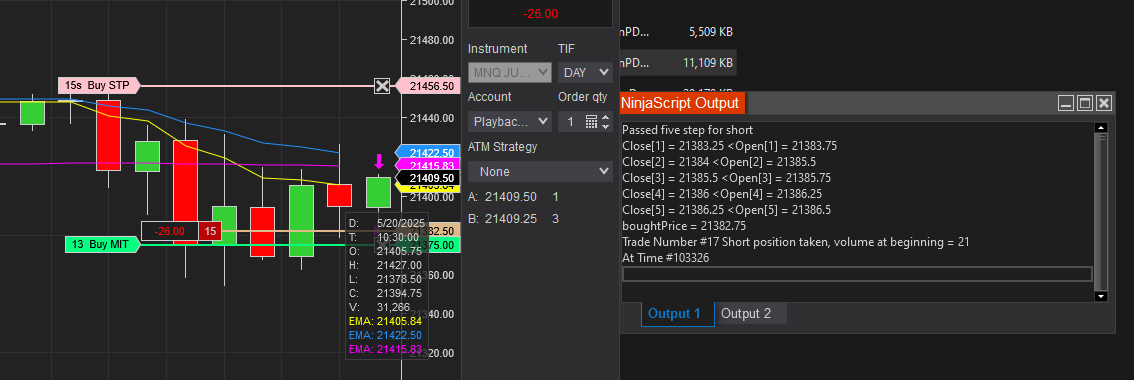Click the blue EMA 21422.50 price marker
This screenshot has height=380, width=1134.
click(428, 153)
